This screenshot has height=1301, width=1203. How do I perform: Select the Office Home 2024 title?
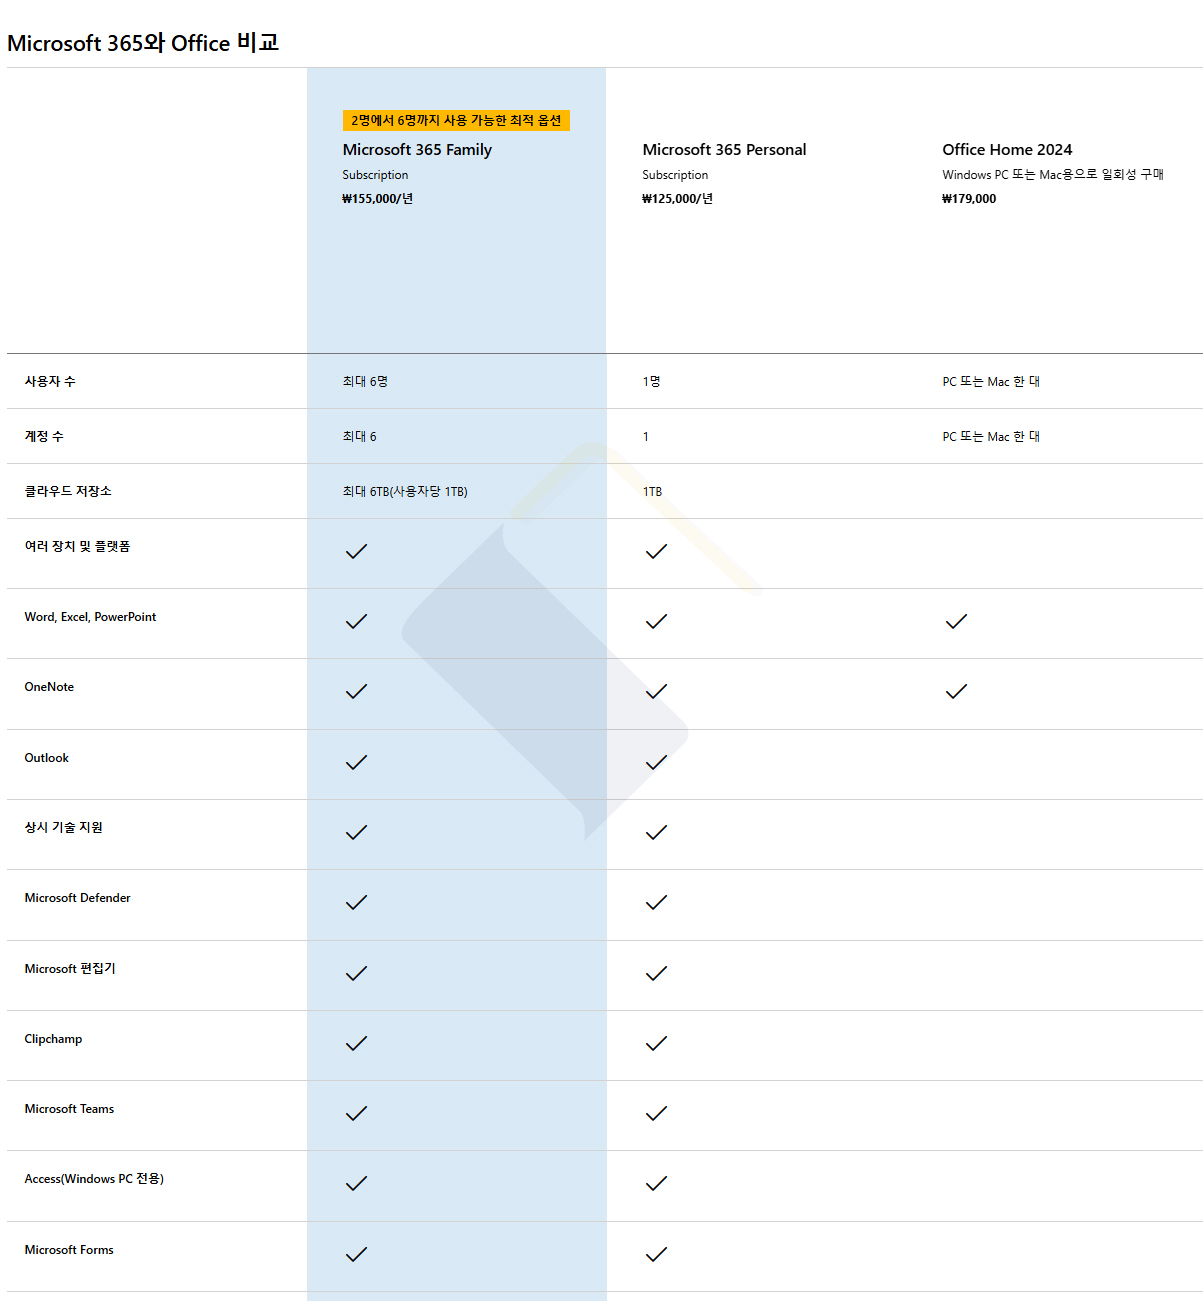[1007, 150]
